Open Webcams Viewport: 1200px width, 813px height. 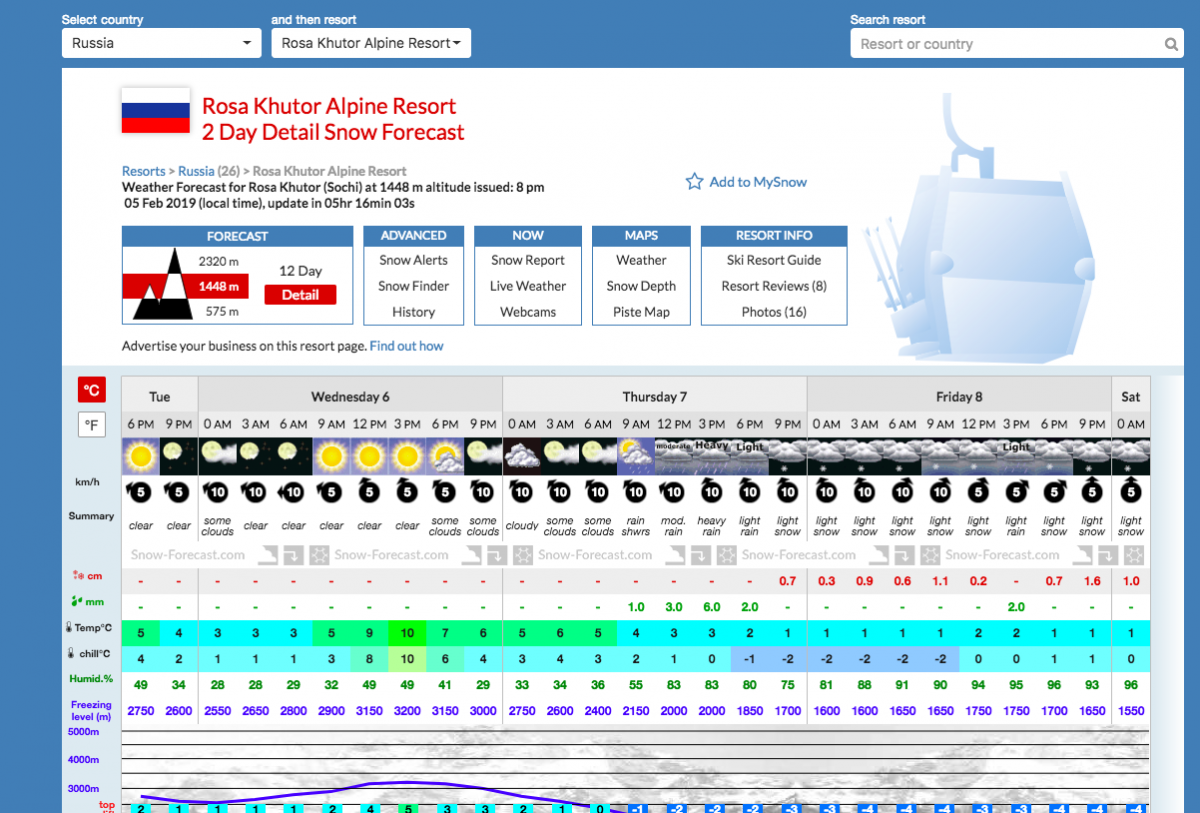(x=528, y=312)
